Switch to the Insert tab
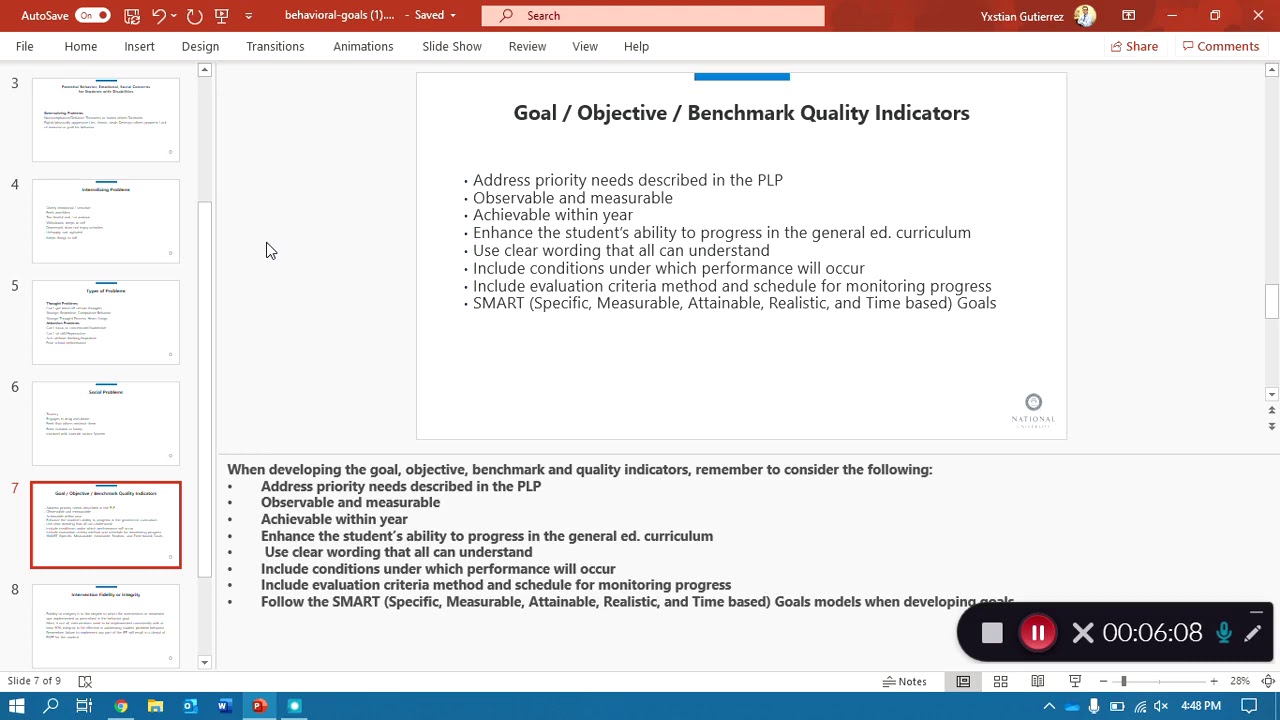 pos(139,46)
